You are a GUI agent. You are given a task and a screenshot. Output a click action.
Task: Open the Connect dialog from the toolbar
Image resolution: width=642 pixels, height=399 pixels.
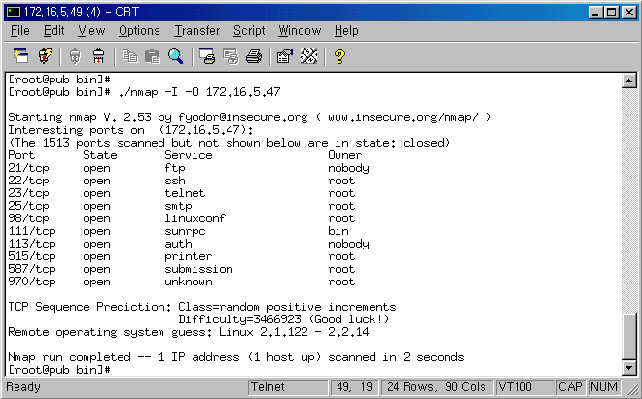coord(21,56)
